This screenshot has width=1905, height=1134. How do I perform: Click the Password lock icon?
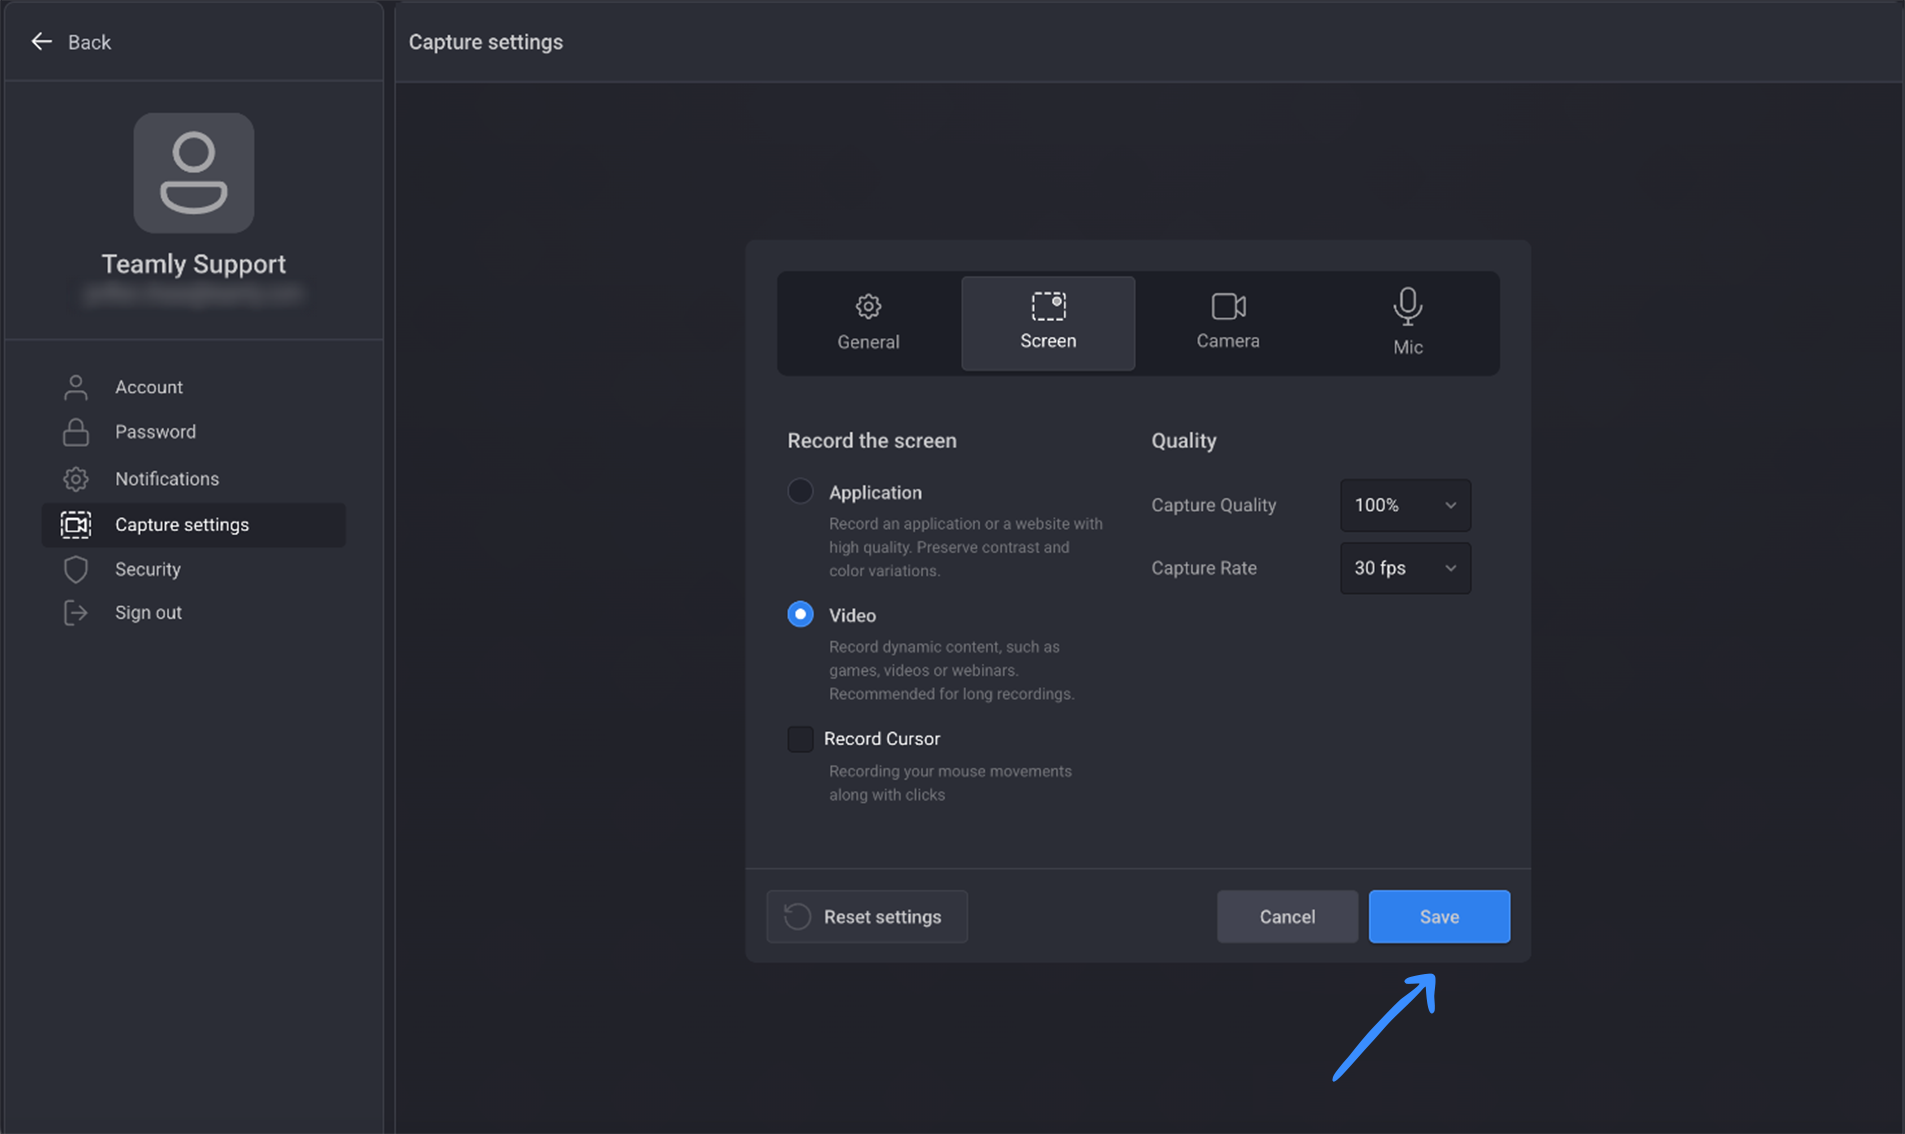coord(76,432)
